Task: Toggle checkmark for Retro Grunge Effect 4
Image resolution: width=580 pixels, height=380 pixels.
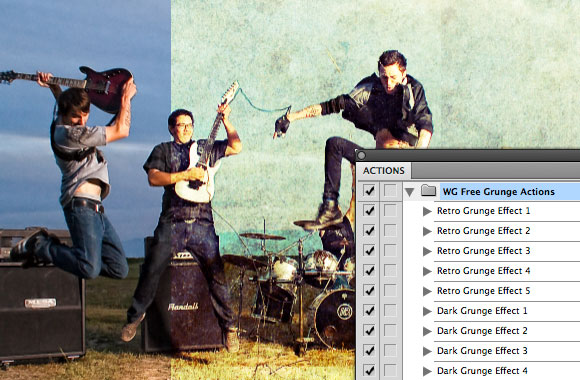Action: pyautogui.click(x=369, y=271)
